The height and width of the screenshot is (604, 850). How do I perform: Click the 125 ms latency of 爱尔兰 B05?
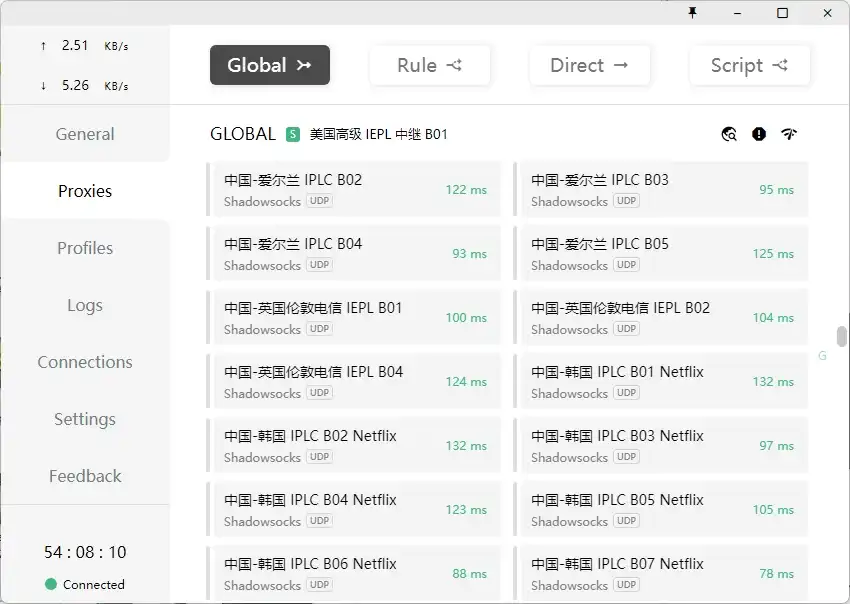(773, 254)
